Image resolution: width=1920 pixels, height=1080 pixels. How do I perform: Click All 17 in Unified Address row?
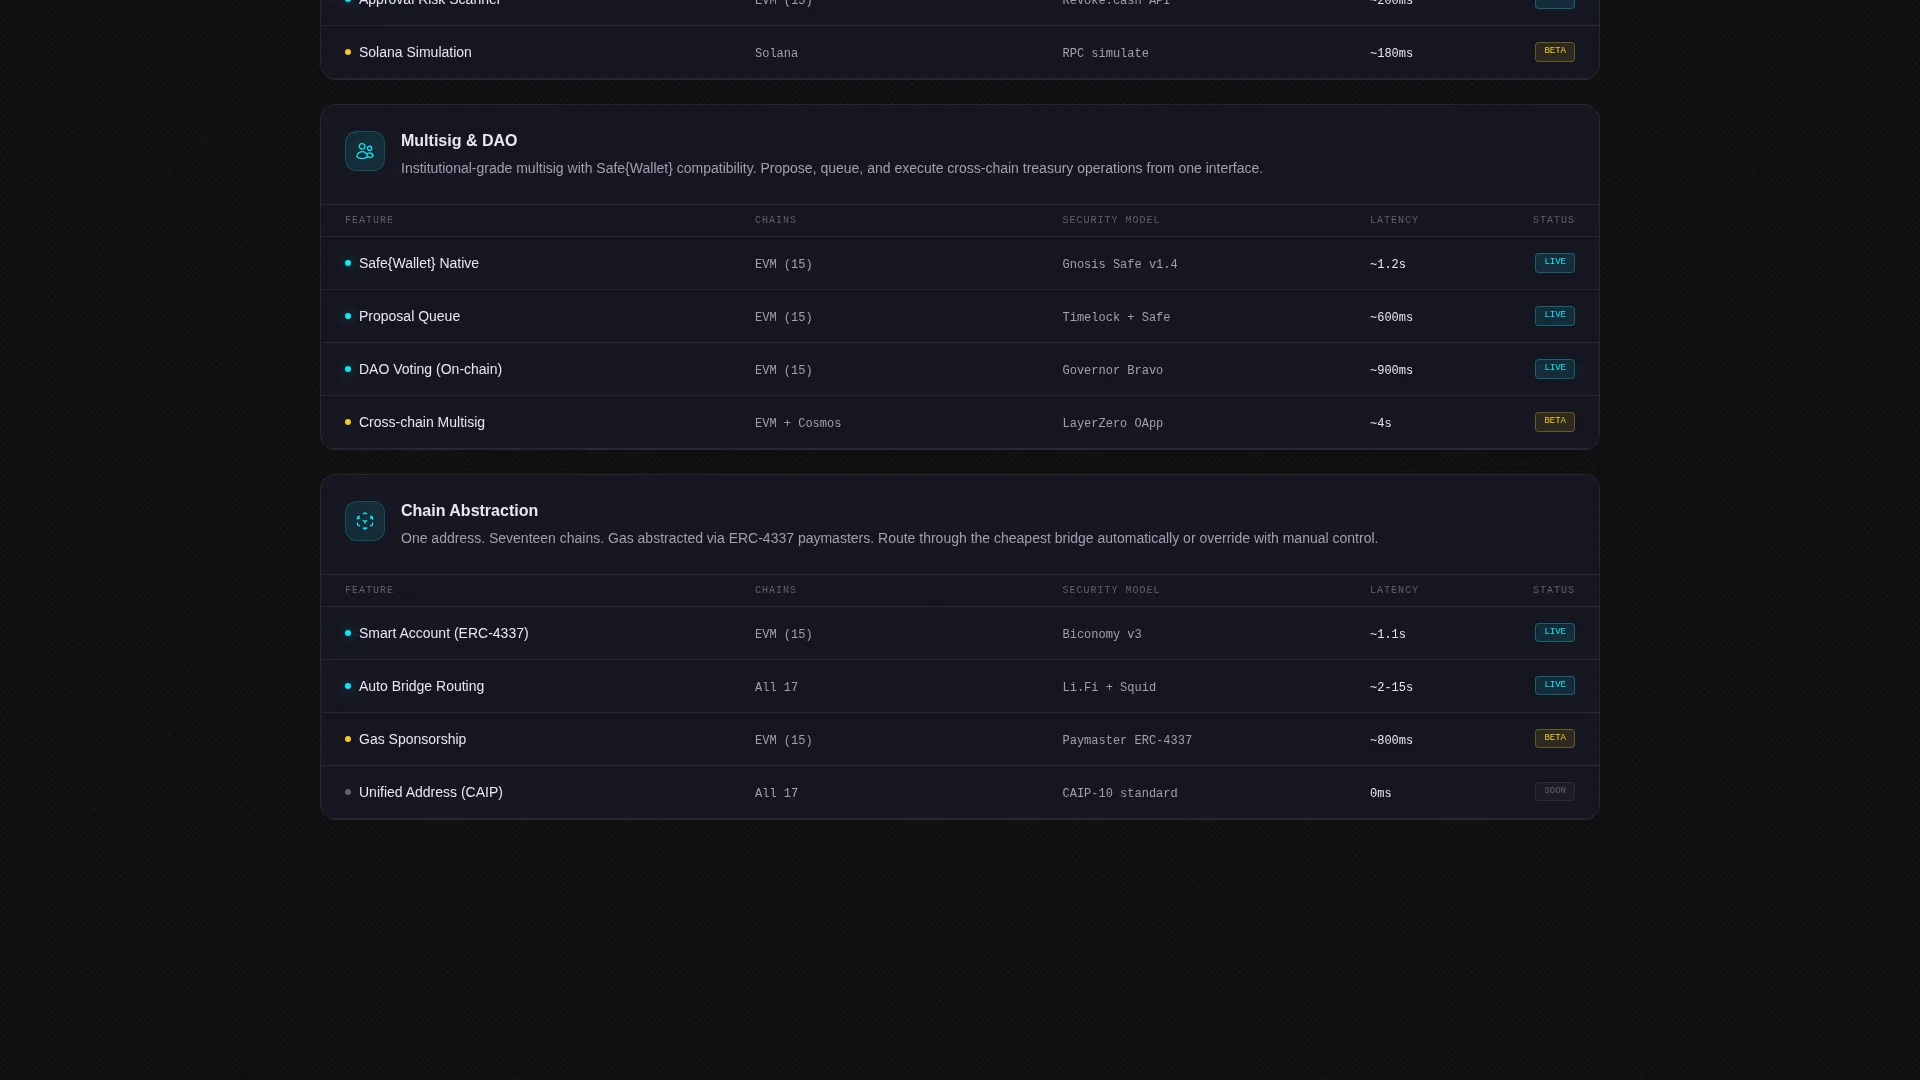(776, 794)
